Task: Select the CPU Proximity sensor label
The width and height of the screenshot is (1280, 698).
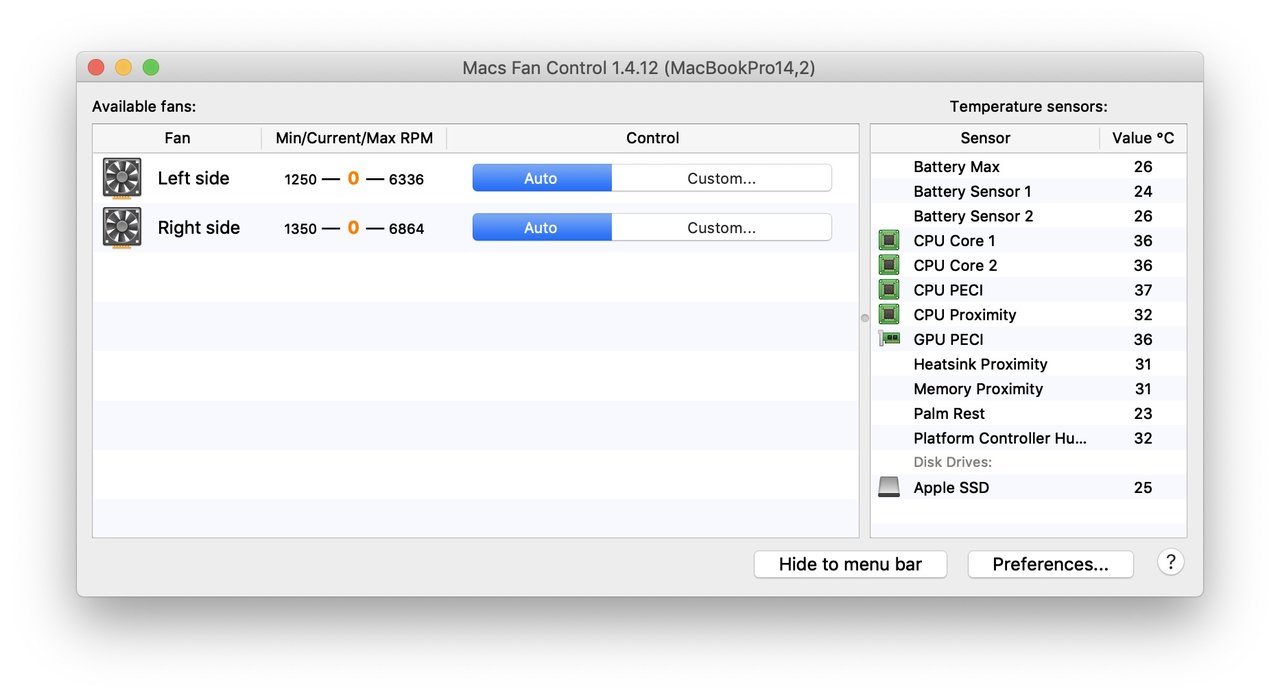Action: click(x=964, y=314)
